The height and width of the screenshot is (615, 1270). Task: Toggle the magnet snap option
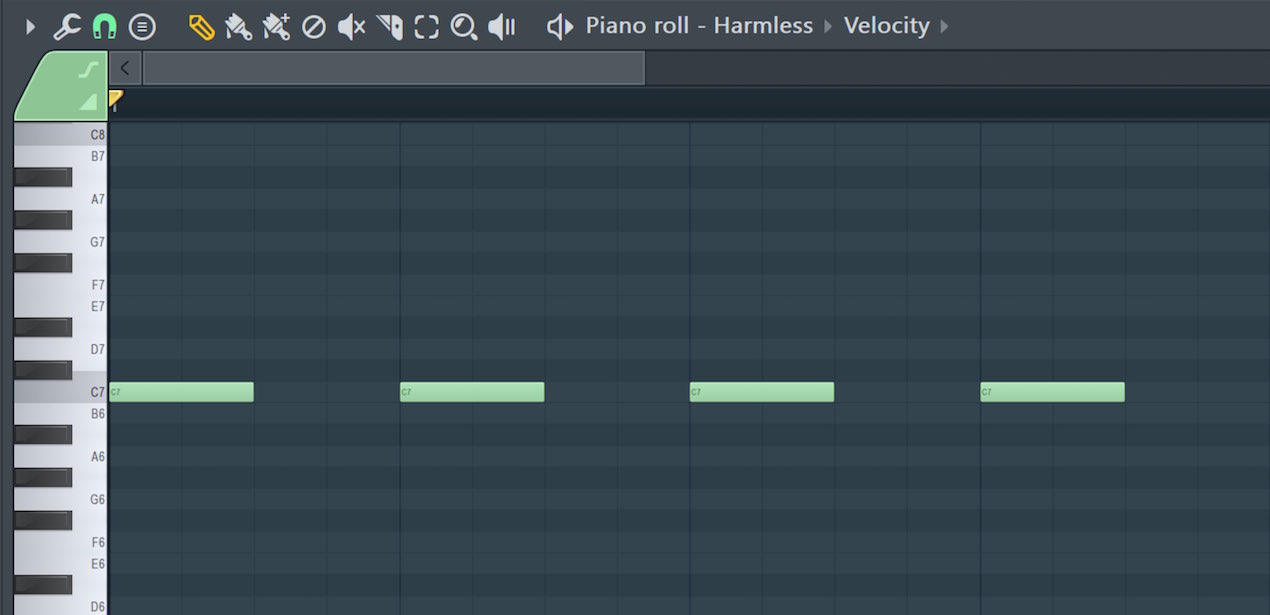[104, 27]
